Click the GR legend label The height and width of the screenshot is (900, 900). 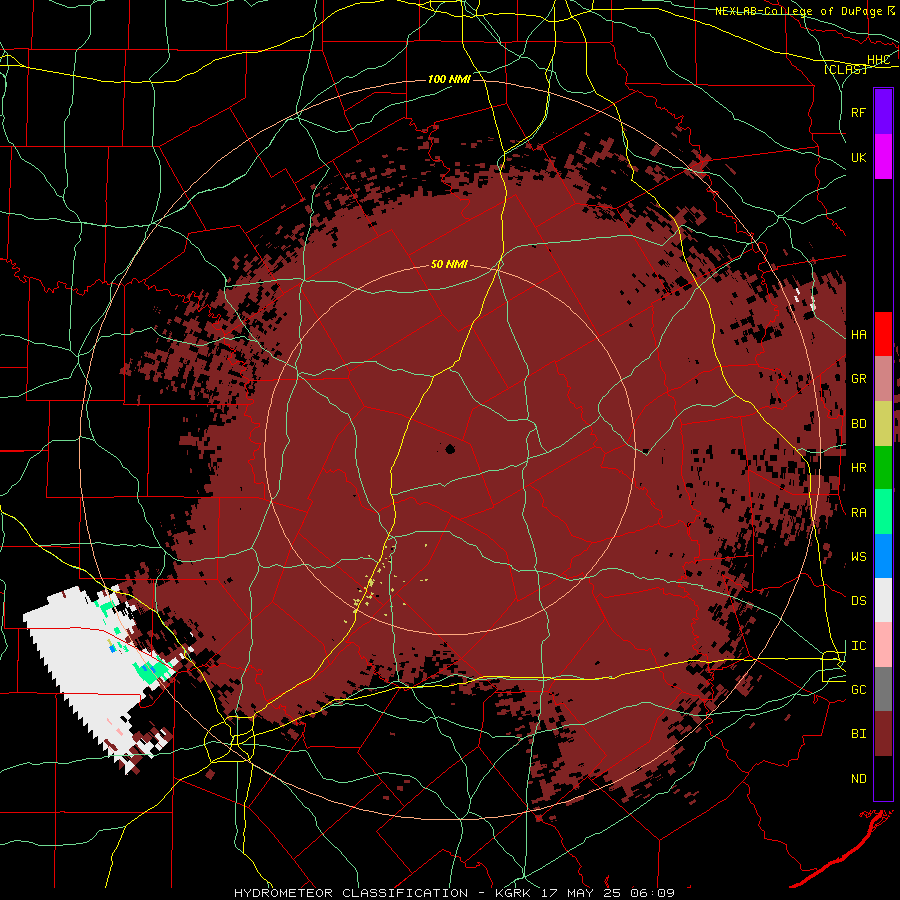859,379
